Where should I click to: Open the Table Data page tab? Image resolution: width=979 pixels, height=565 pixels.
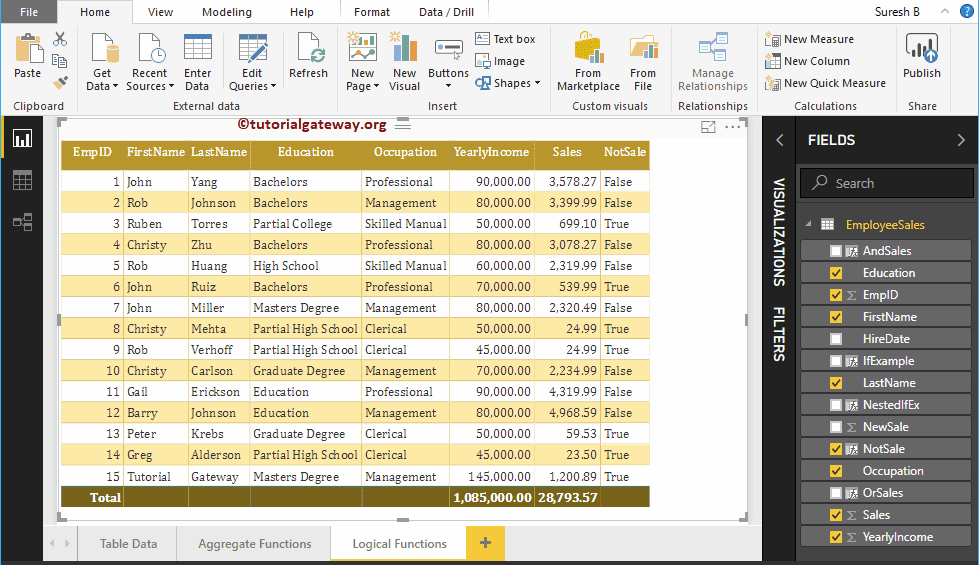pyautogui.click(x=129, y=544)
